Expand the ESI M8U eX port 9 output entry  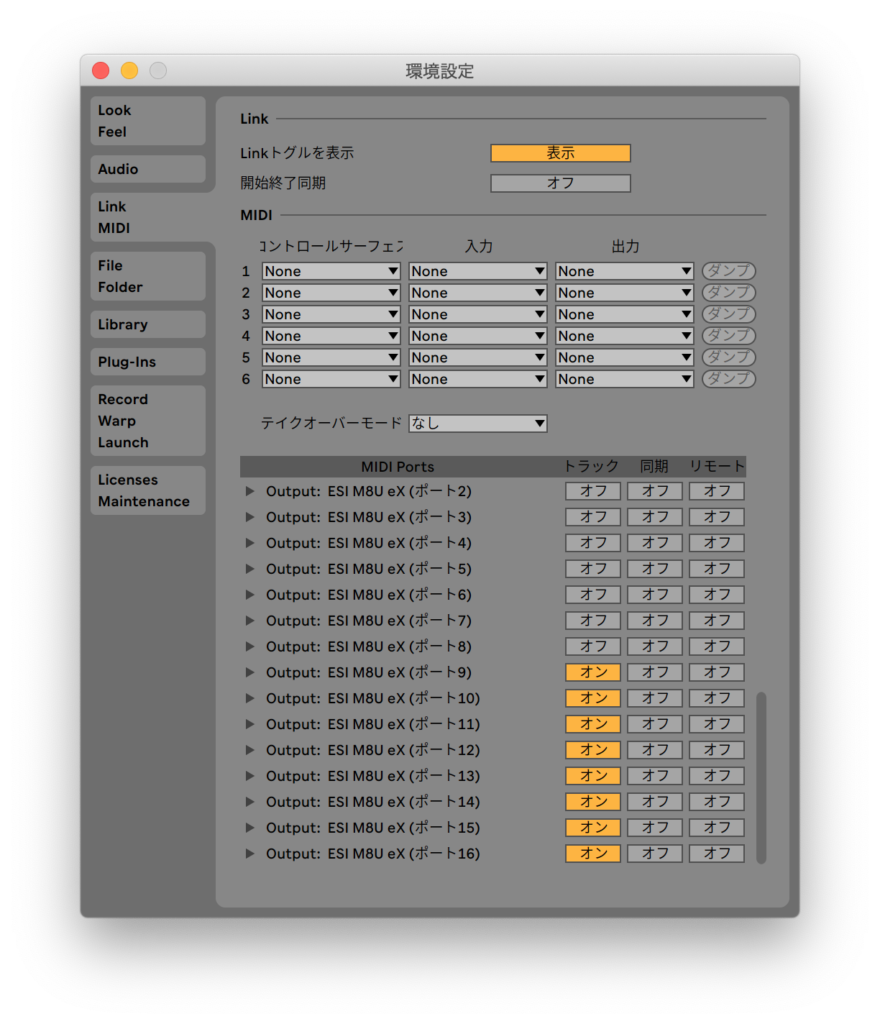pyautogui.click(x=250, y=672)
